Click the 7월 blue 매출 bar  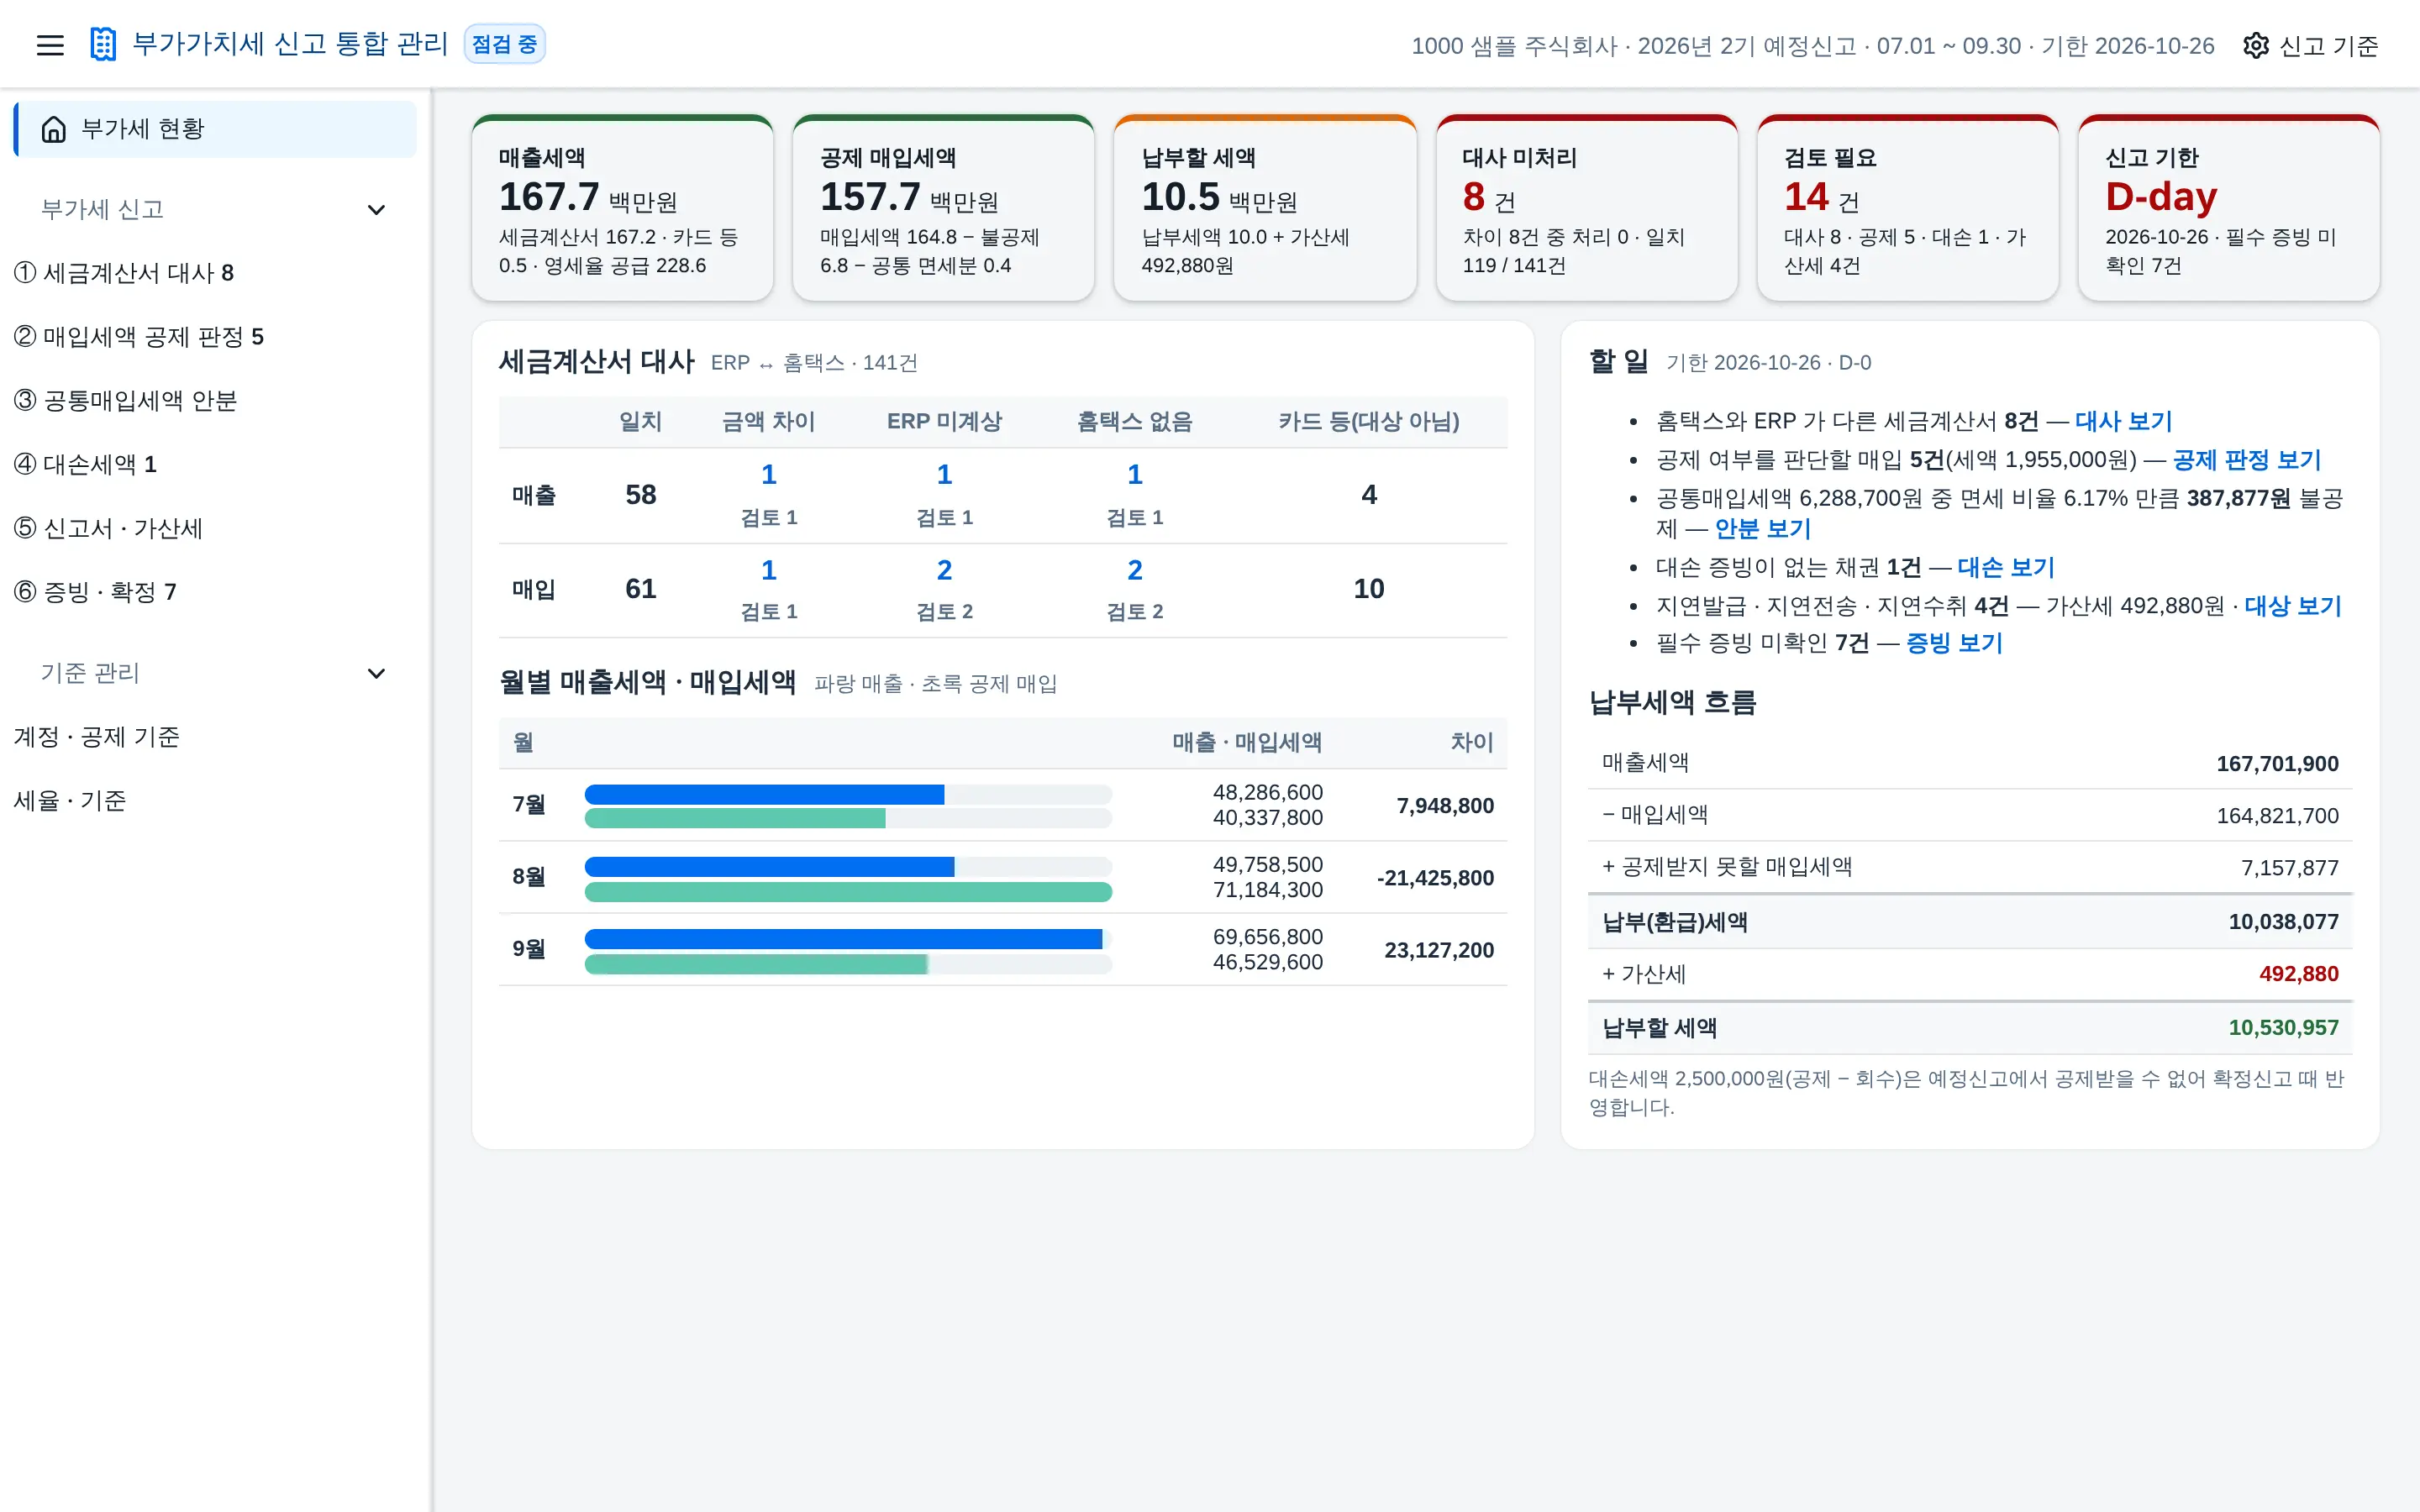tap(764, 795)
